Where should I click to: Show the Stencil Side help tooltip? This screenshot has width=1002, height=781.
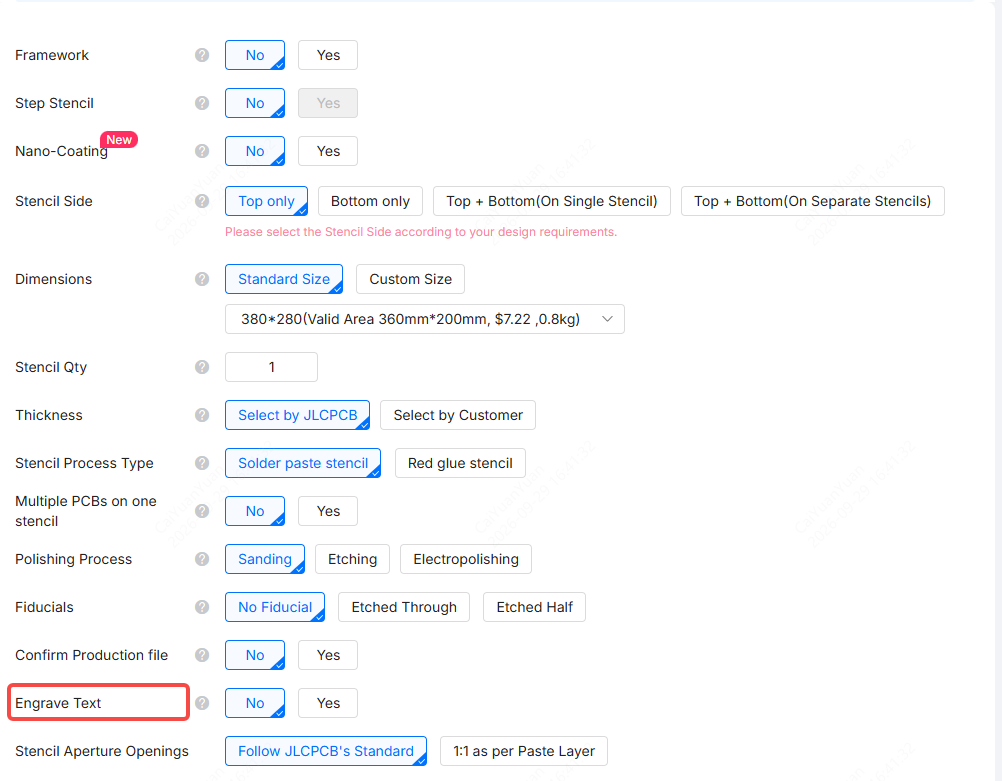click(202, 201)
